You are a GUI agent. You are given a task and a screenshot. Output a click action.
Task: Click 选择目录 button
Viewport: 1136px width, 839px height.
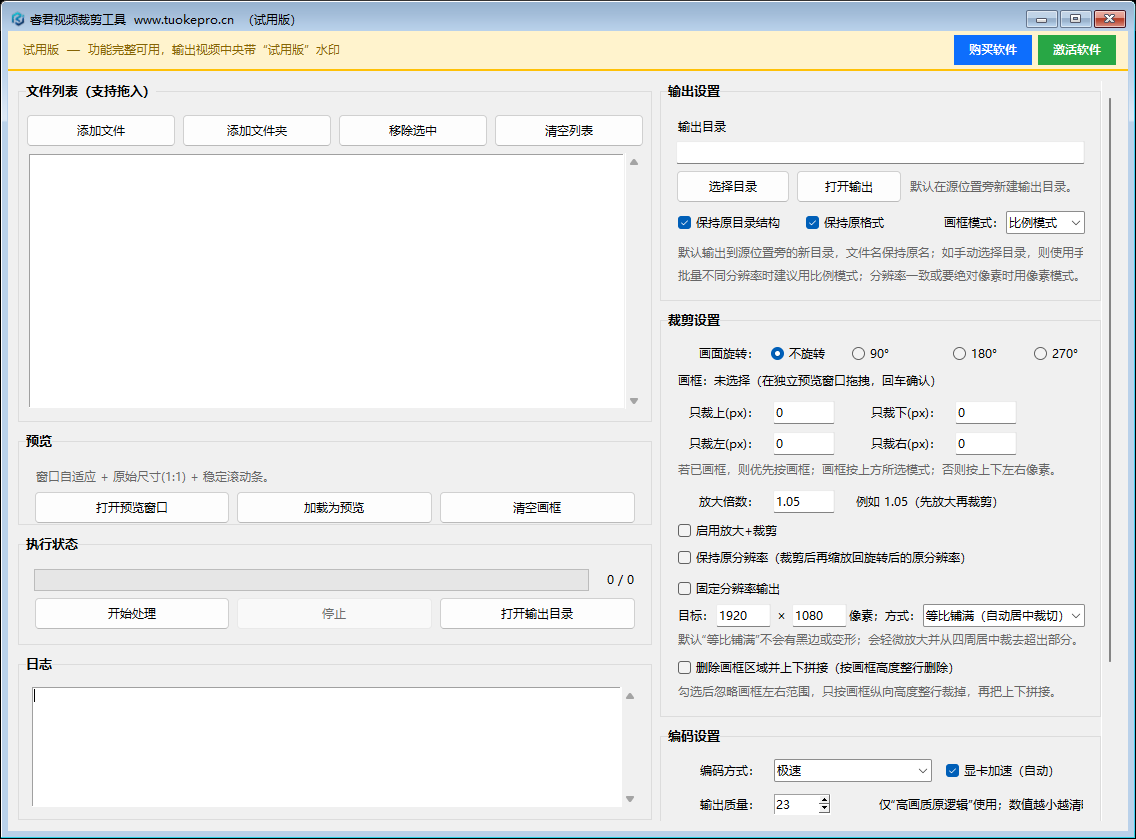[x=732, y=187]
